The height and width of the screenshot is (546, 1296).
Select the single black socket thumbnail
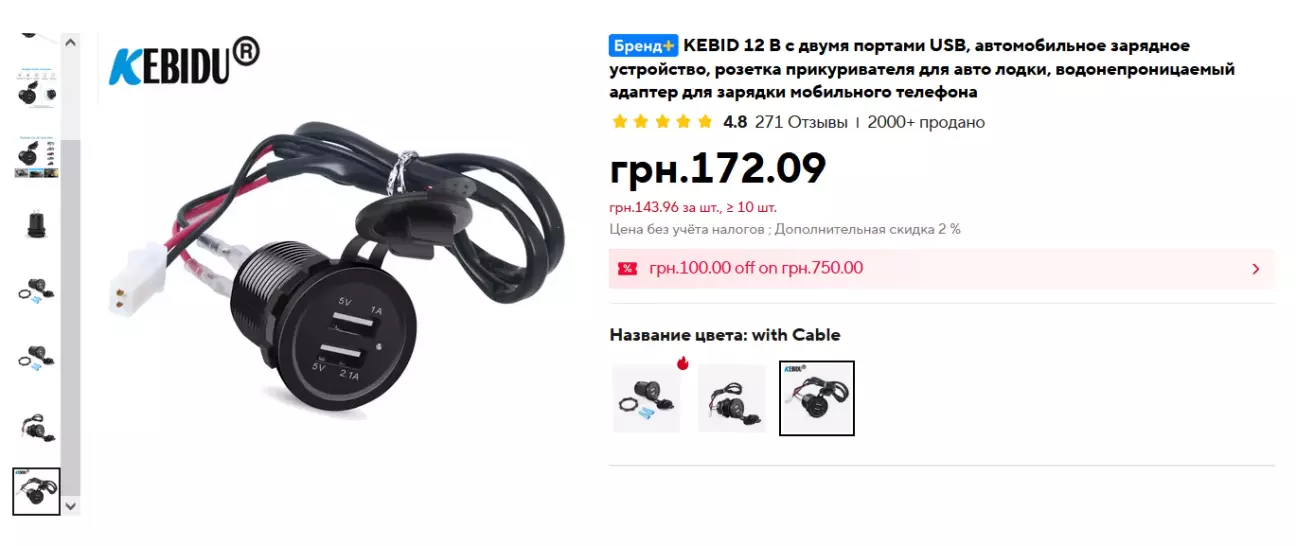click(36, 225)
